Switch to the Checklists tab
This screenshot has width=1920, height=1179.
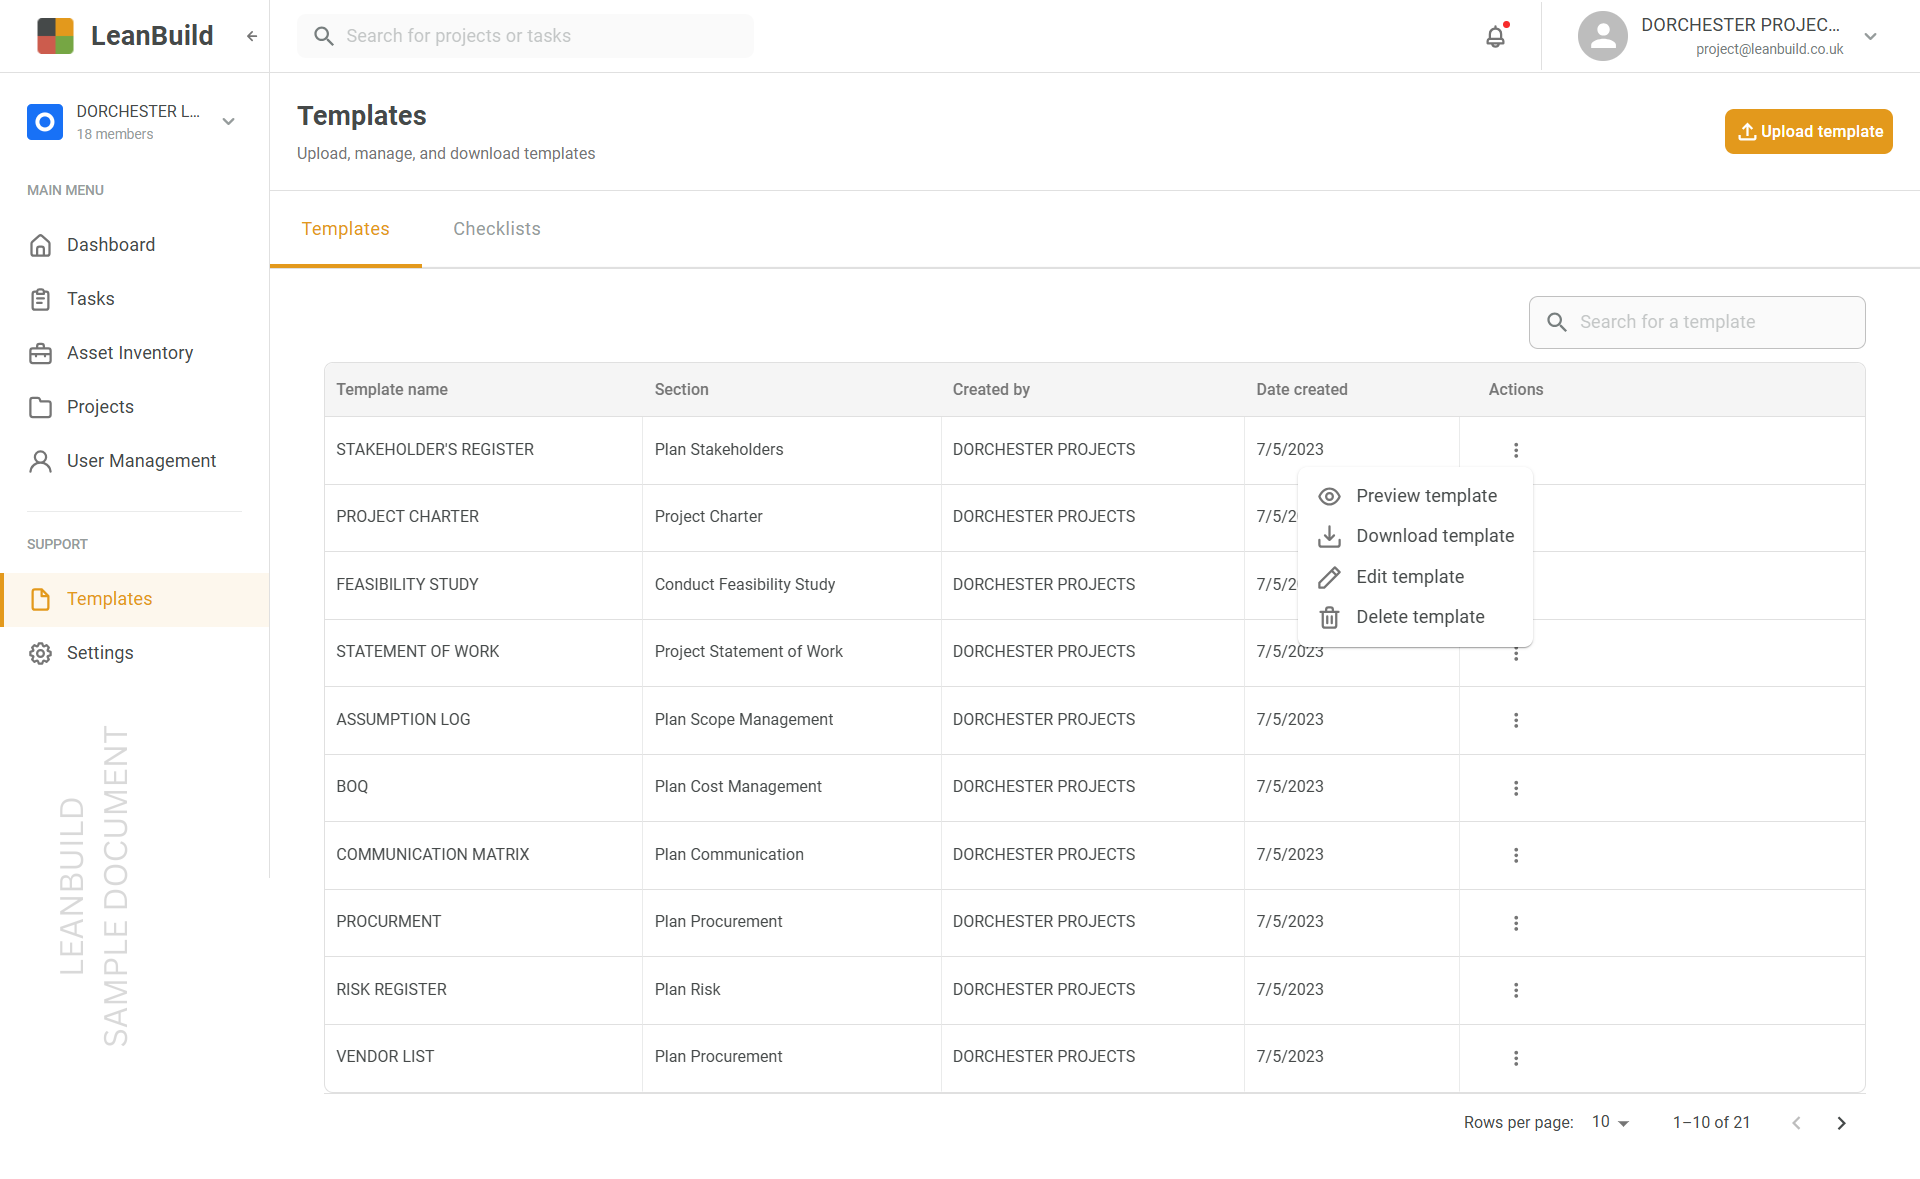coord(496,229)
